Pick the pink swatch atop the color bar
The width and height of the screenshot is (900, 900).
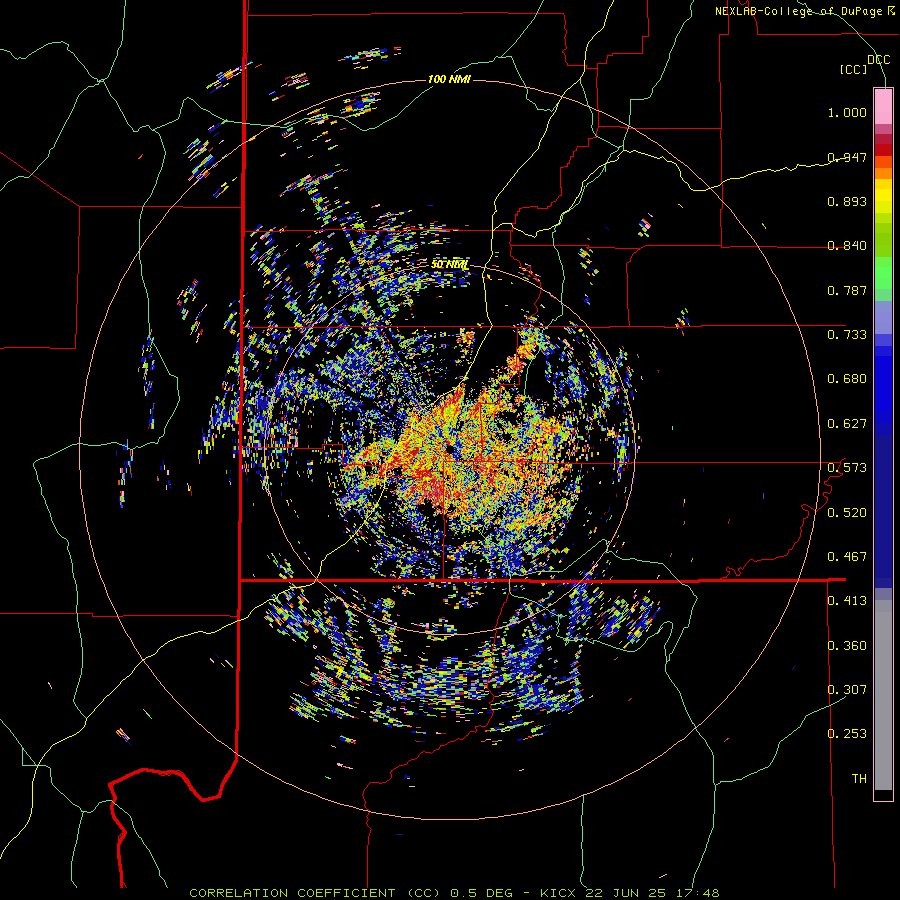pos(883,106)
